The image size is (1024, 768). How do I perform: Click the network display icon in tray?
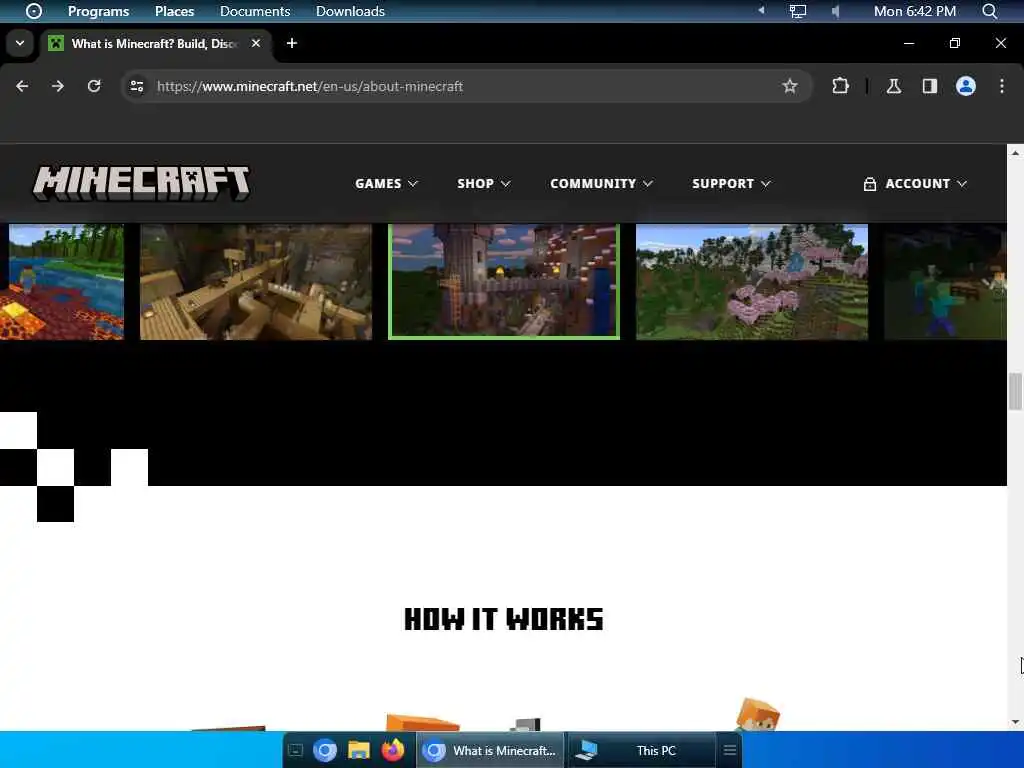tap(797, 11)
